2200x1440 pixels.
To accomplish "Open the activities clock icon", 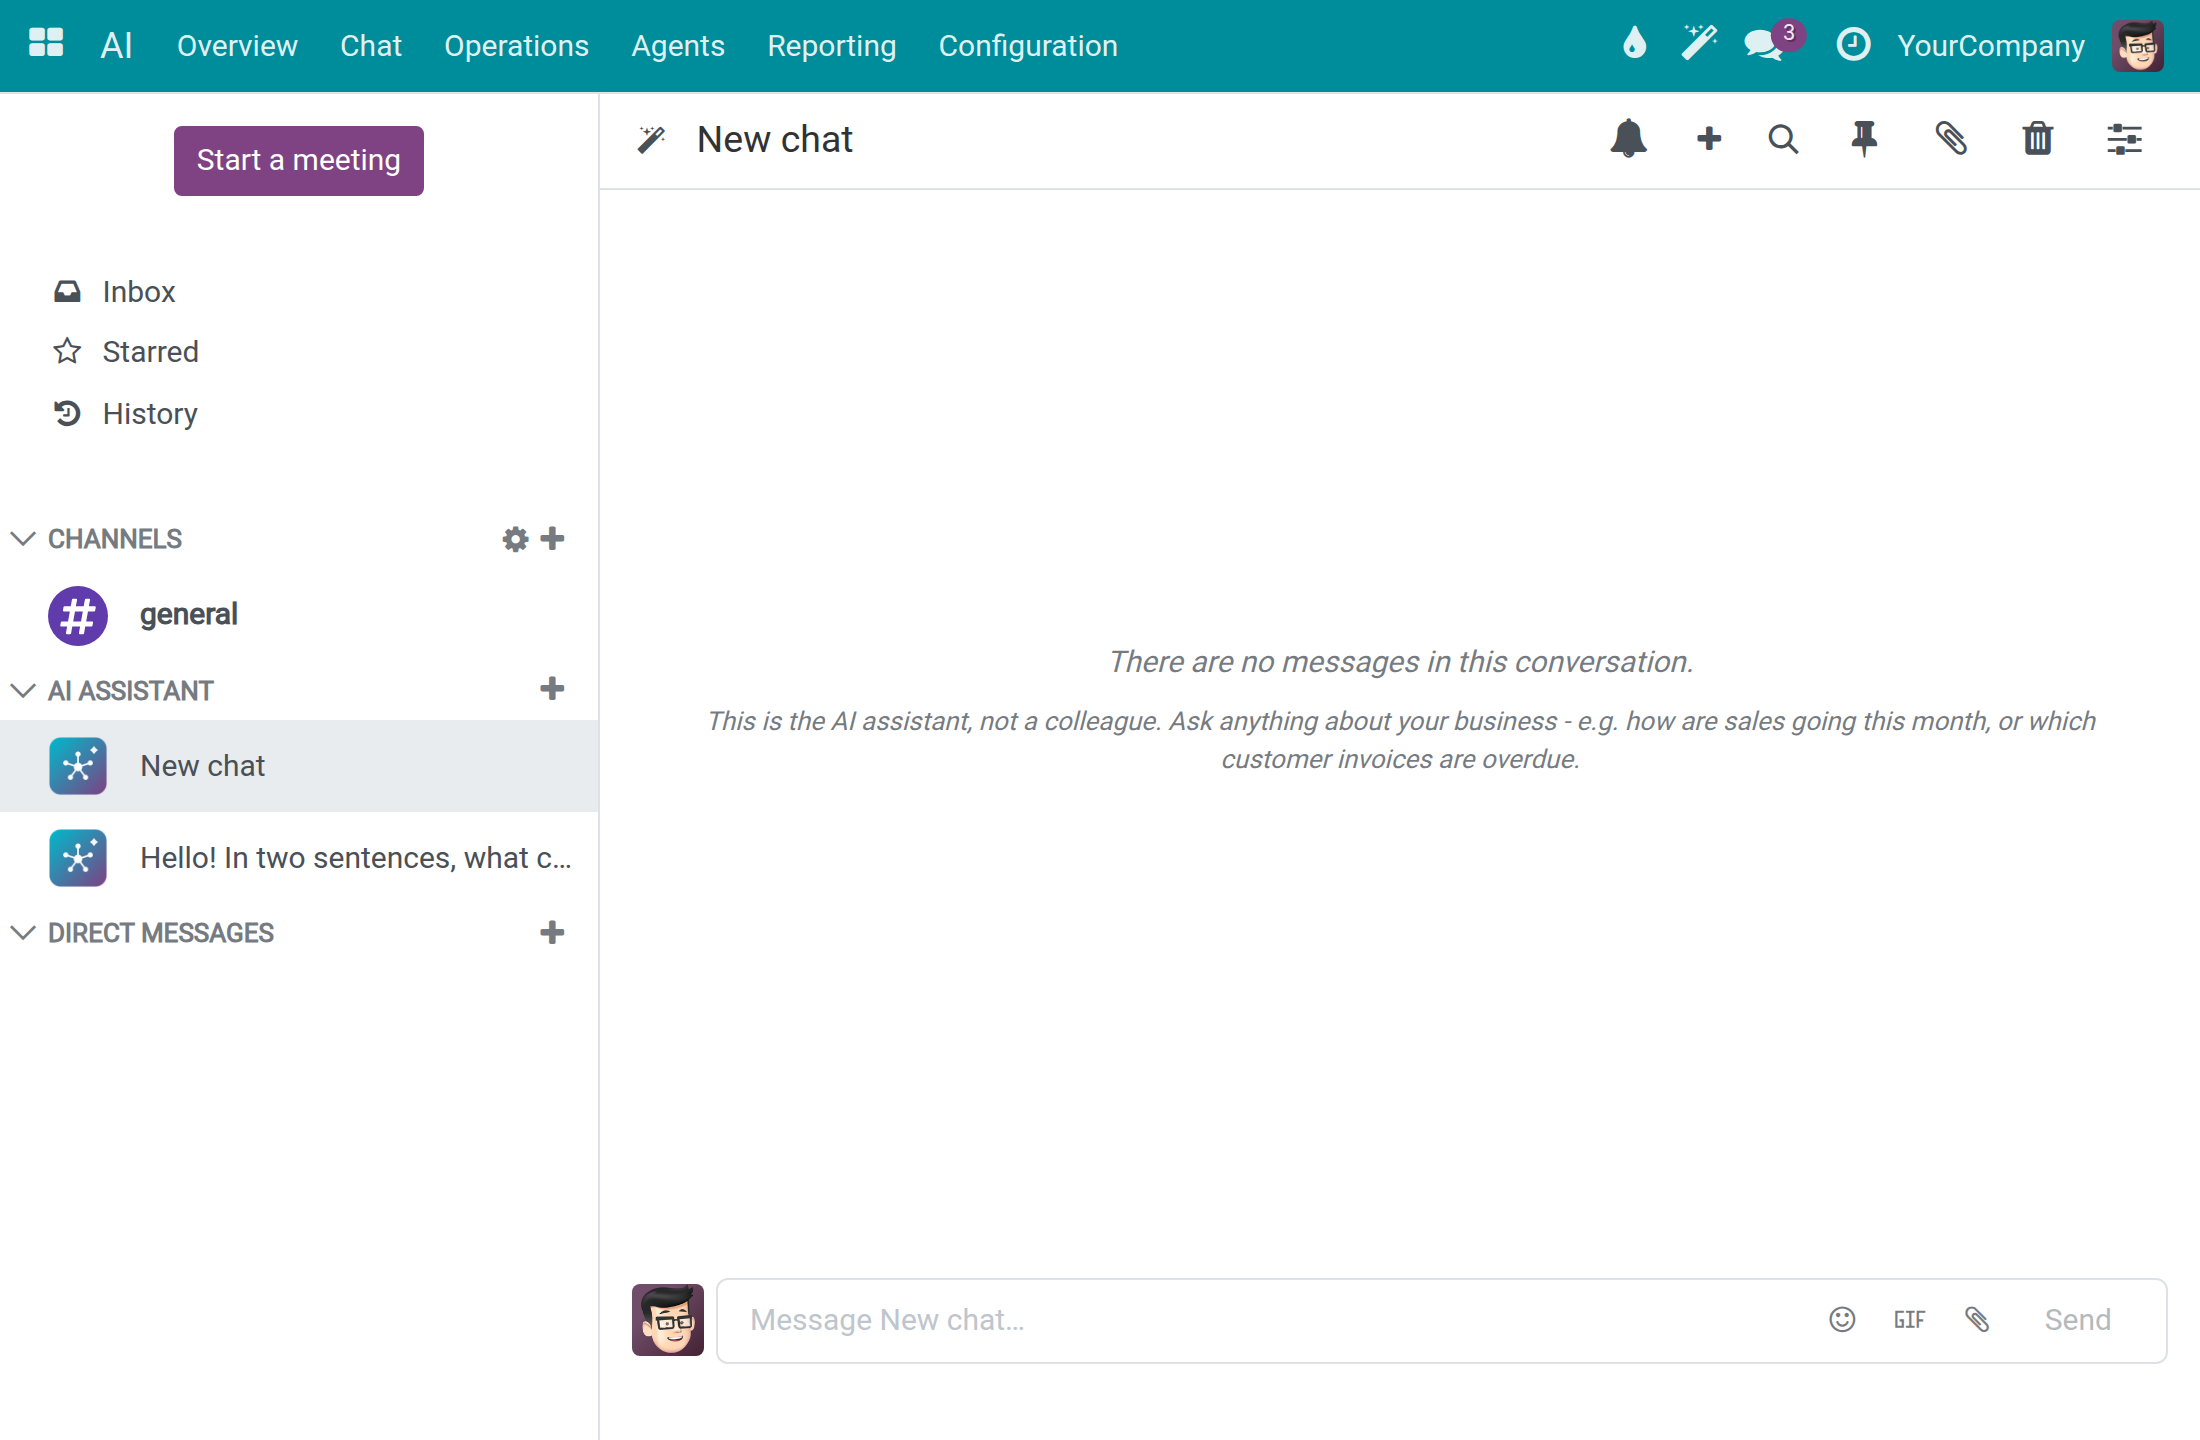I will point(1853,45).
